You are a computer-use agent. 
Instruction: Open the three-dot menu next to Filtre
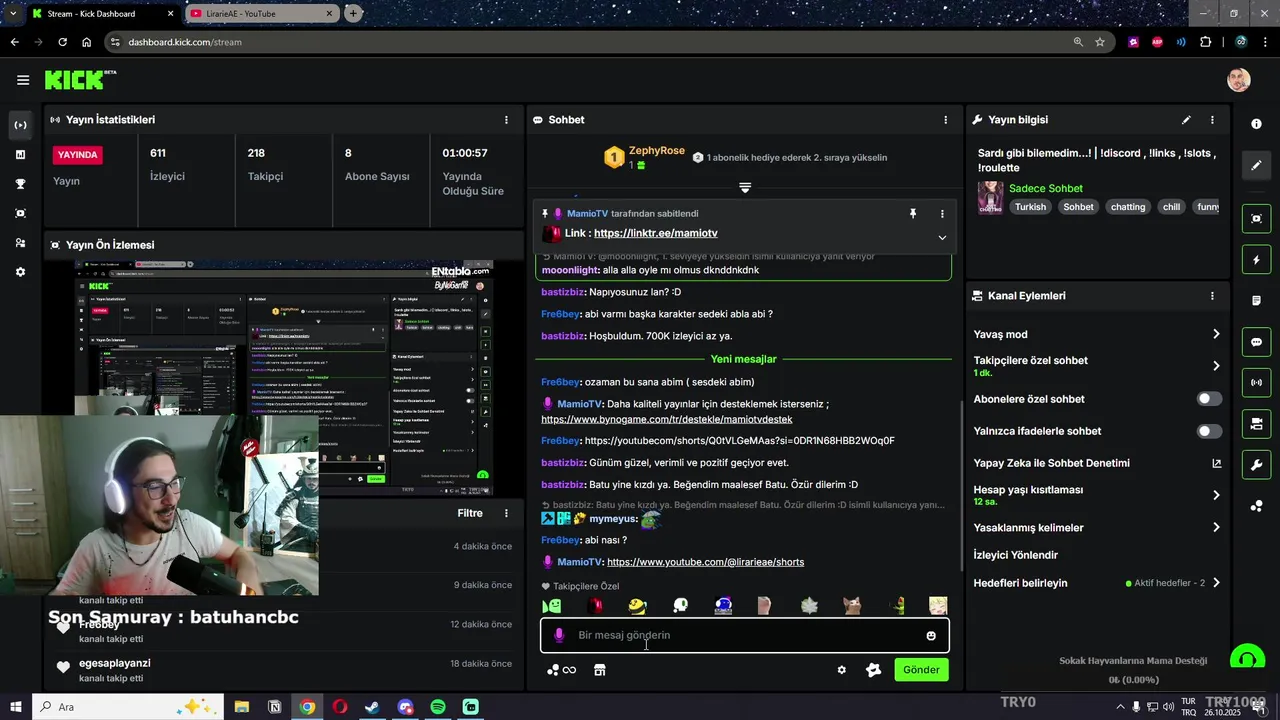pos(506,513)
